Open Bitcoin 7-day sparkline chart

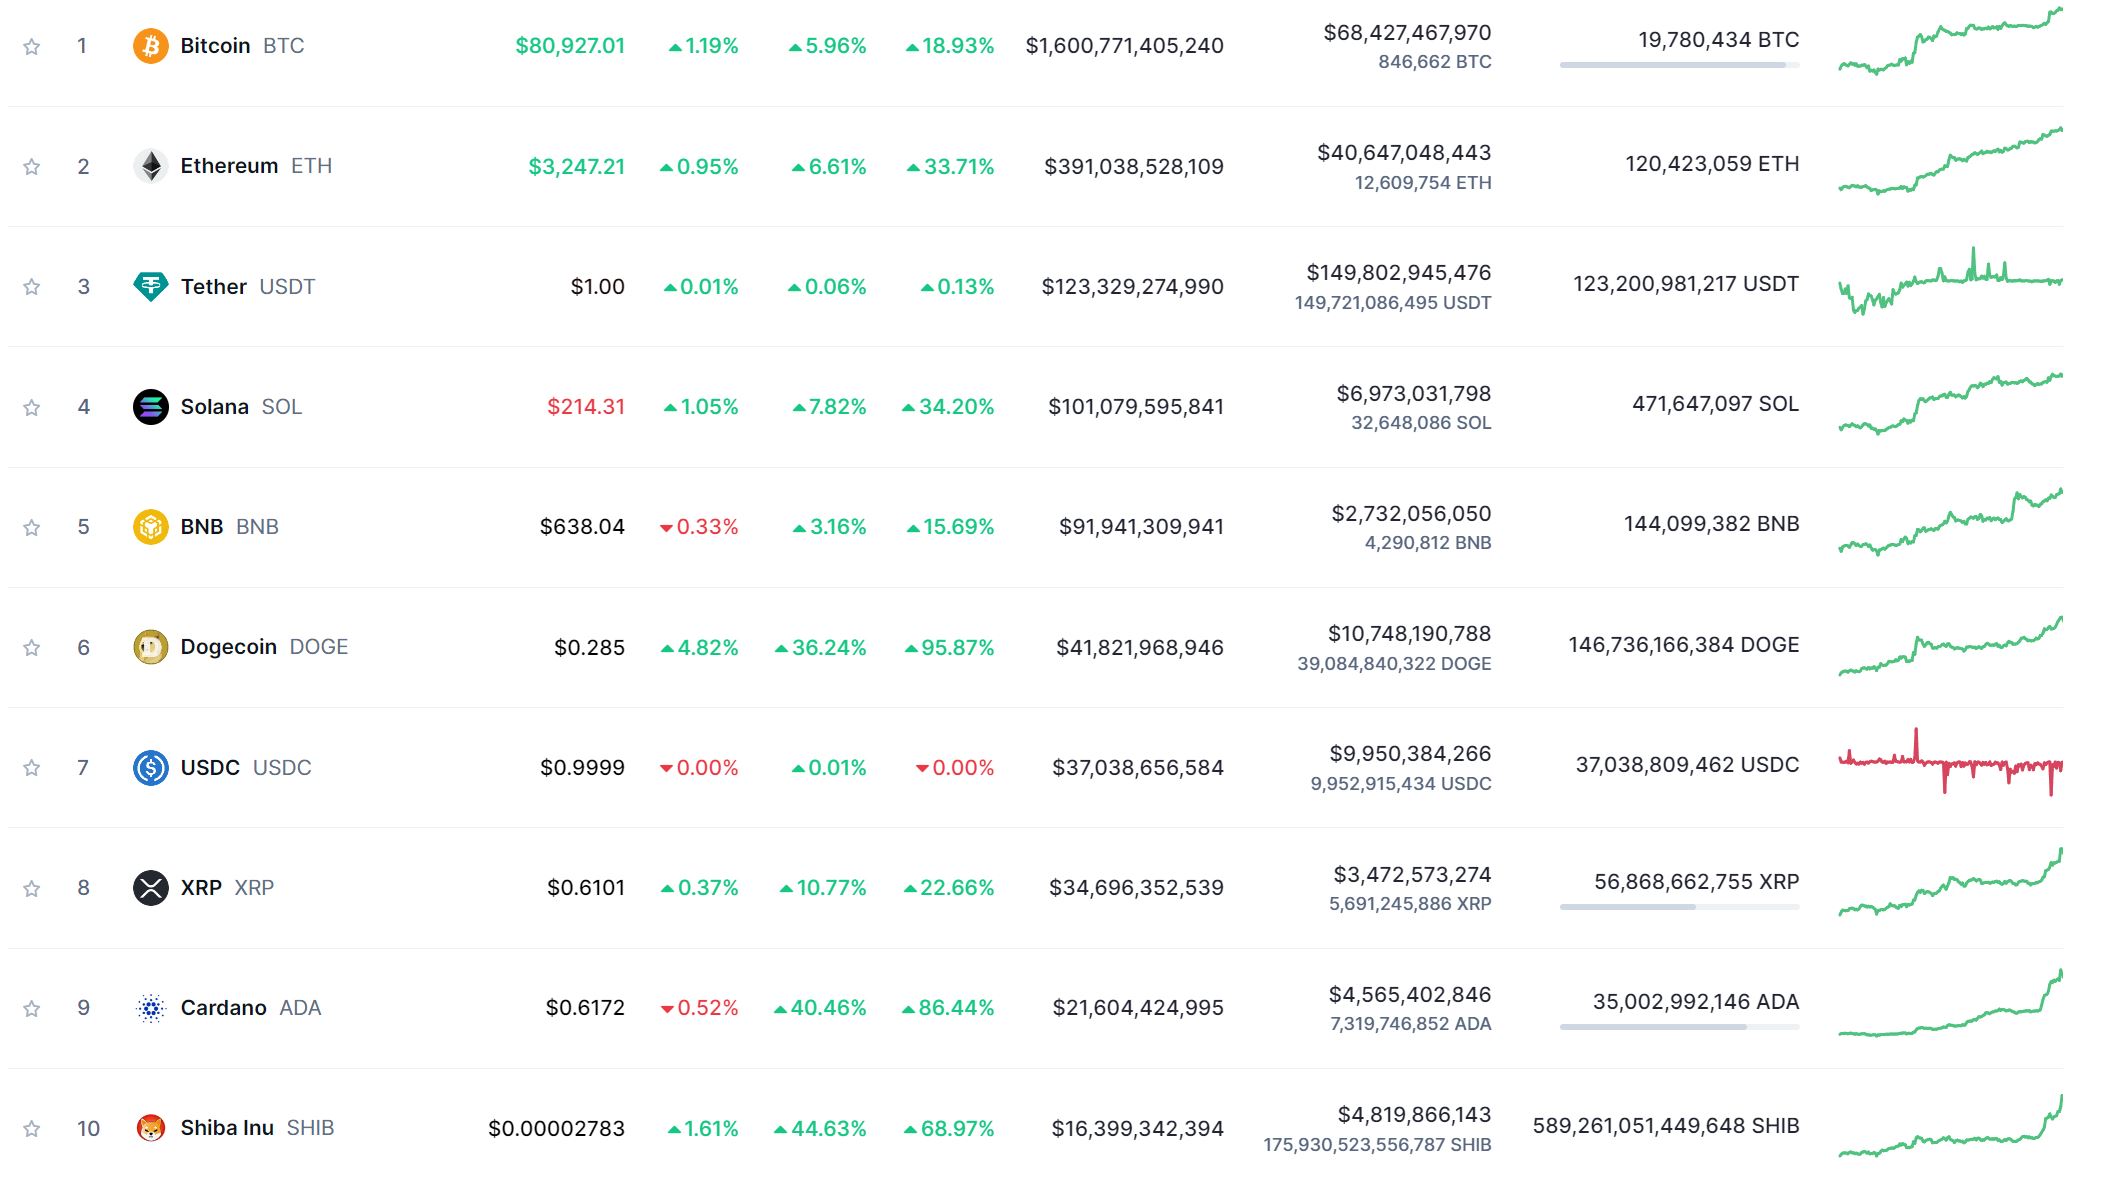[1950, 42]
